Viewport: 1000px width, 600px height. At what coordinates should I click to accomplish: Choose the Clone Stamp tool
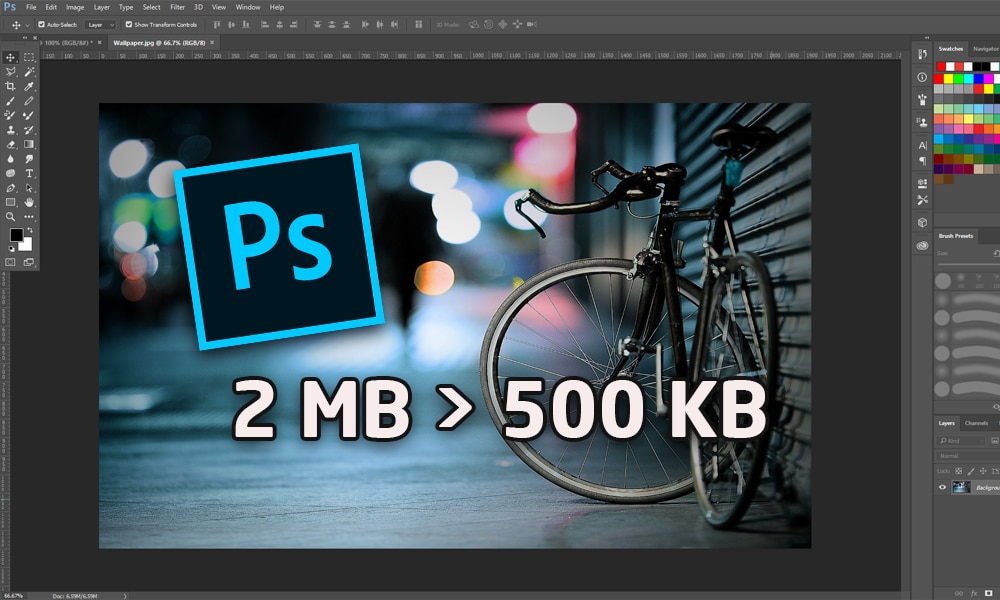(x=10, y=129)
